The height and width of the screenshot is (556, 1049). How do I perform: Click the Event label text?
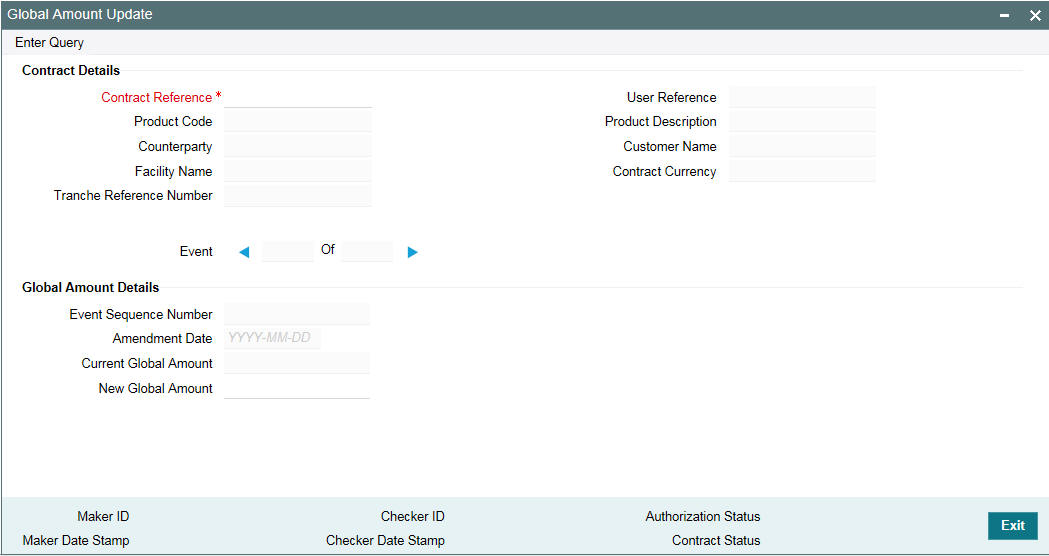point(196,252)
